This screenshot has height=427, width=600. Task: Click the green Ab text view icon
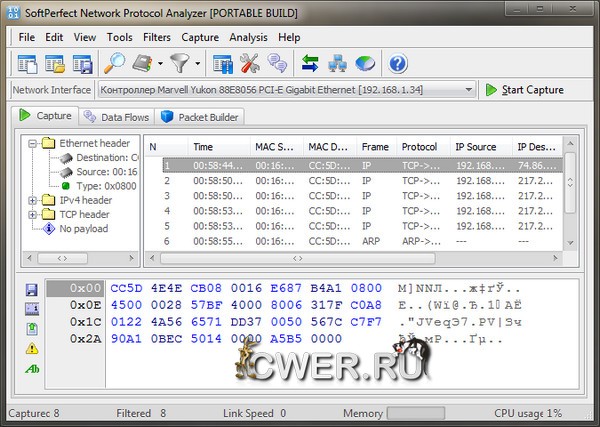point(31,368)
